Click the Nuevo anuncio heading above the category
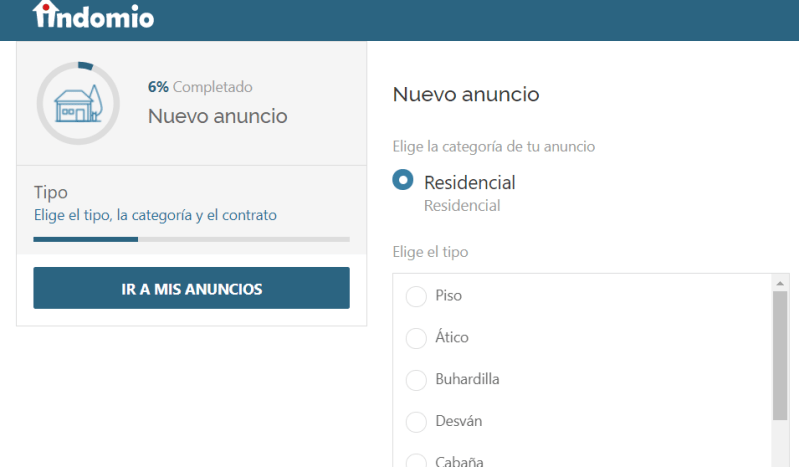Image resolution: width=799 pixels, height=467 pixels. point(465,95)
